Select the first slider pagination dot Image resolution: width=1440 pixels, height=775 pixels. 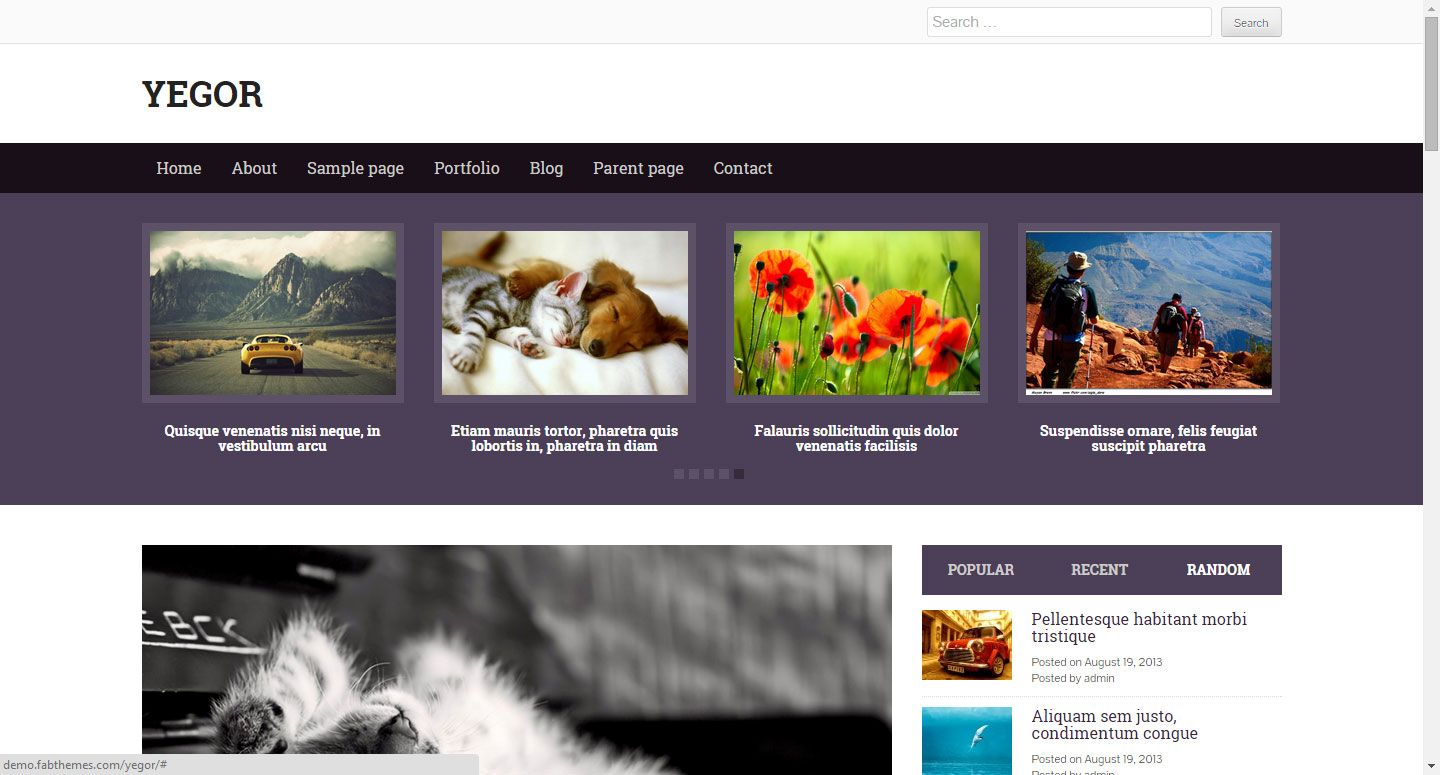679,474
